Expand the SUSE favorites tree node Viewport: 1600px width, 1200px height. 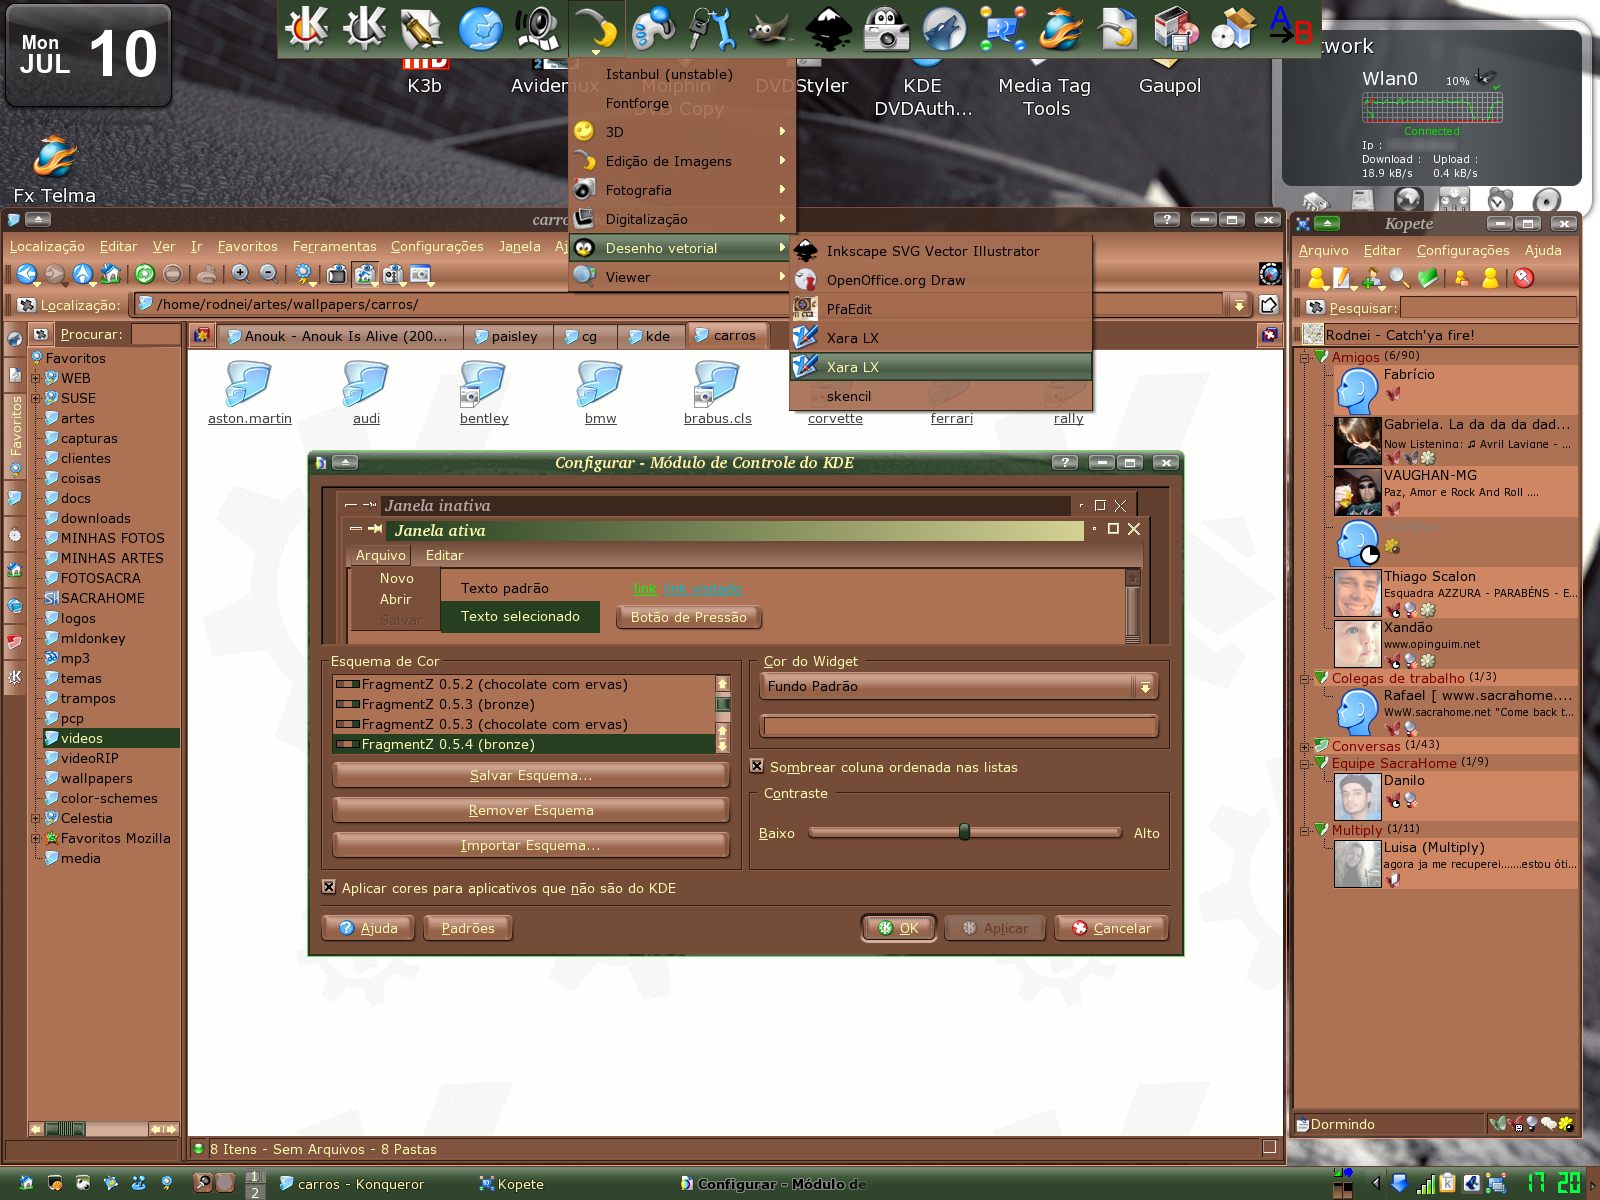point(36,398)
